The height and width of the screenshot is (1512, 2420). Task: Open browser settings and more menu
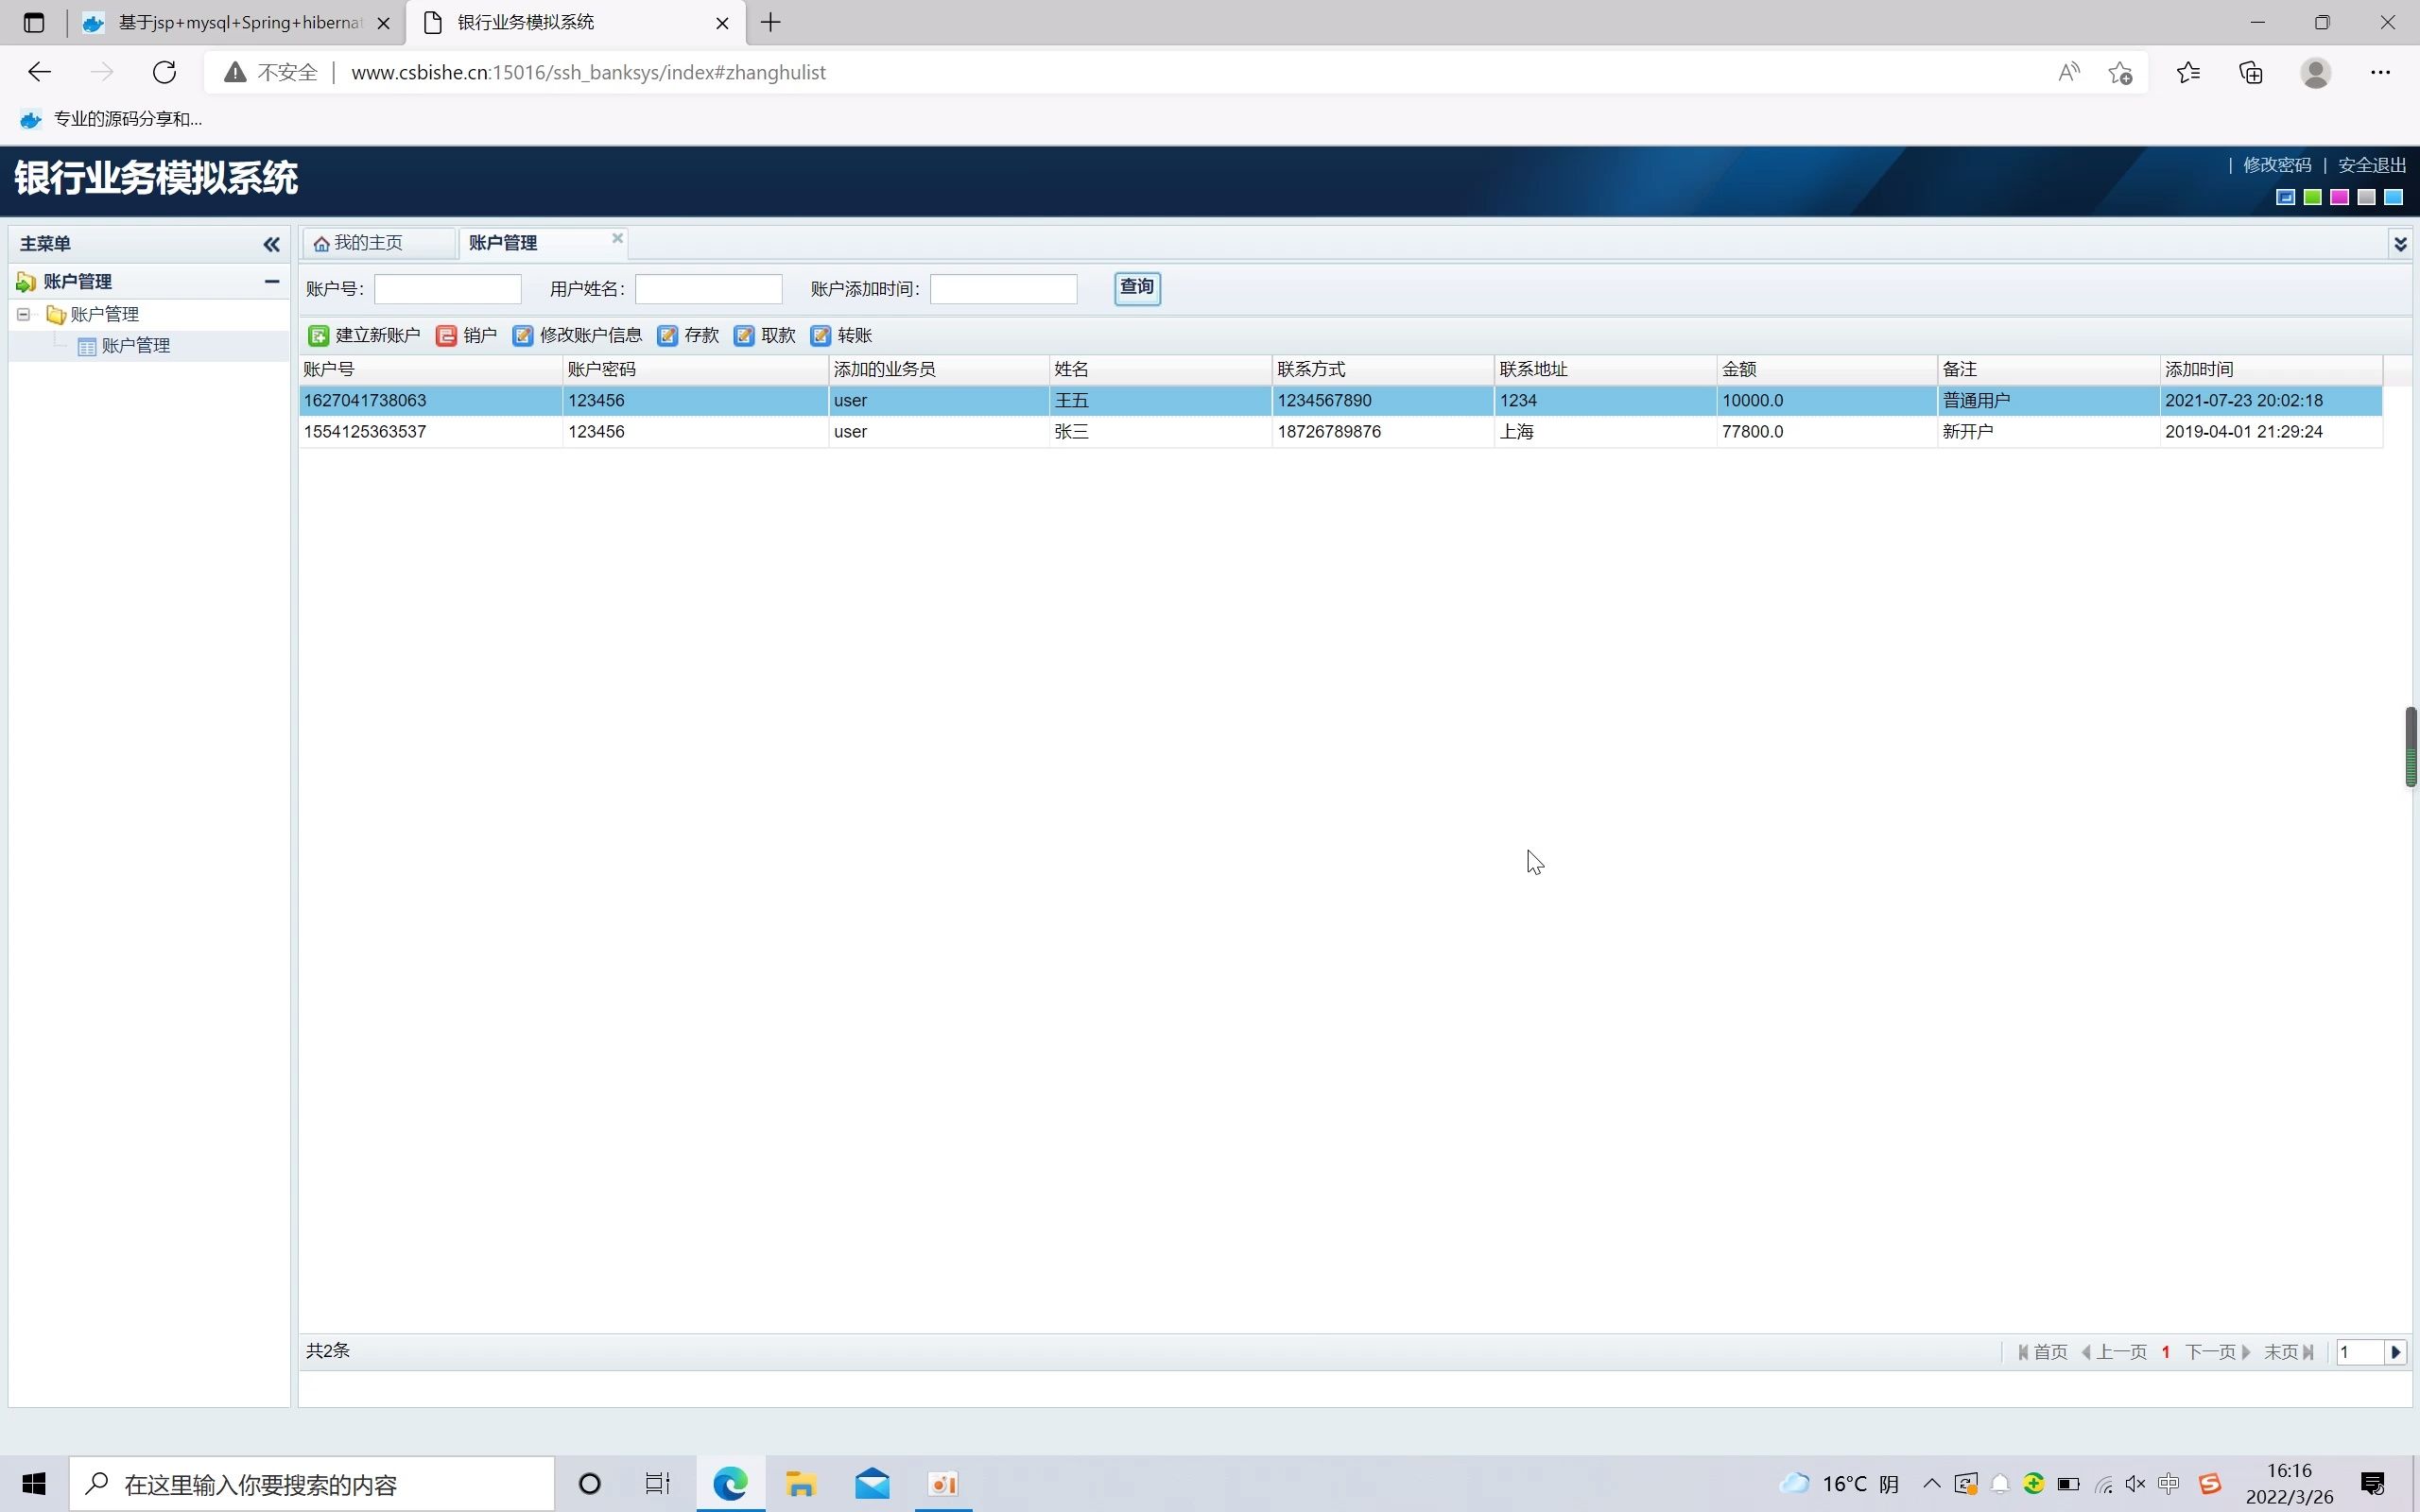[2380, 72]
